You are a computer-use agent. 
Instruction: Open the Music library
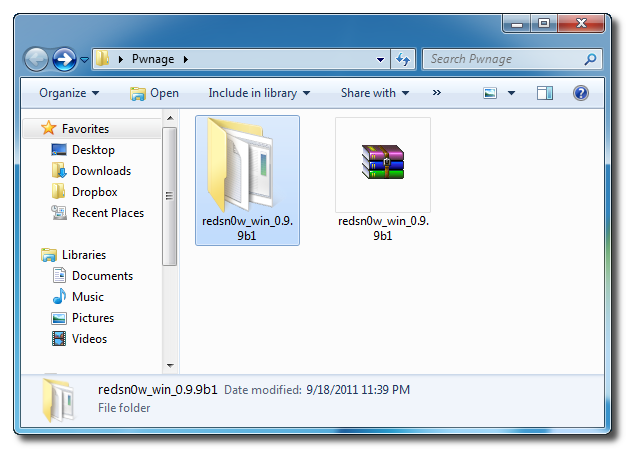tap(88, 297)
